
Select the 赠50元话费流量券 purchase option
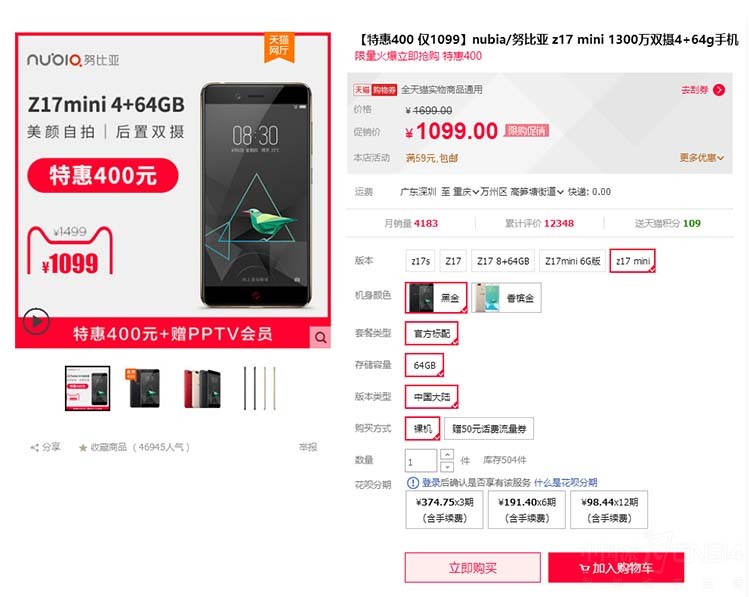[x=489, y=429]
